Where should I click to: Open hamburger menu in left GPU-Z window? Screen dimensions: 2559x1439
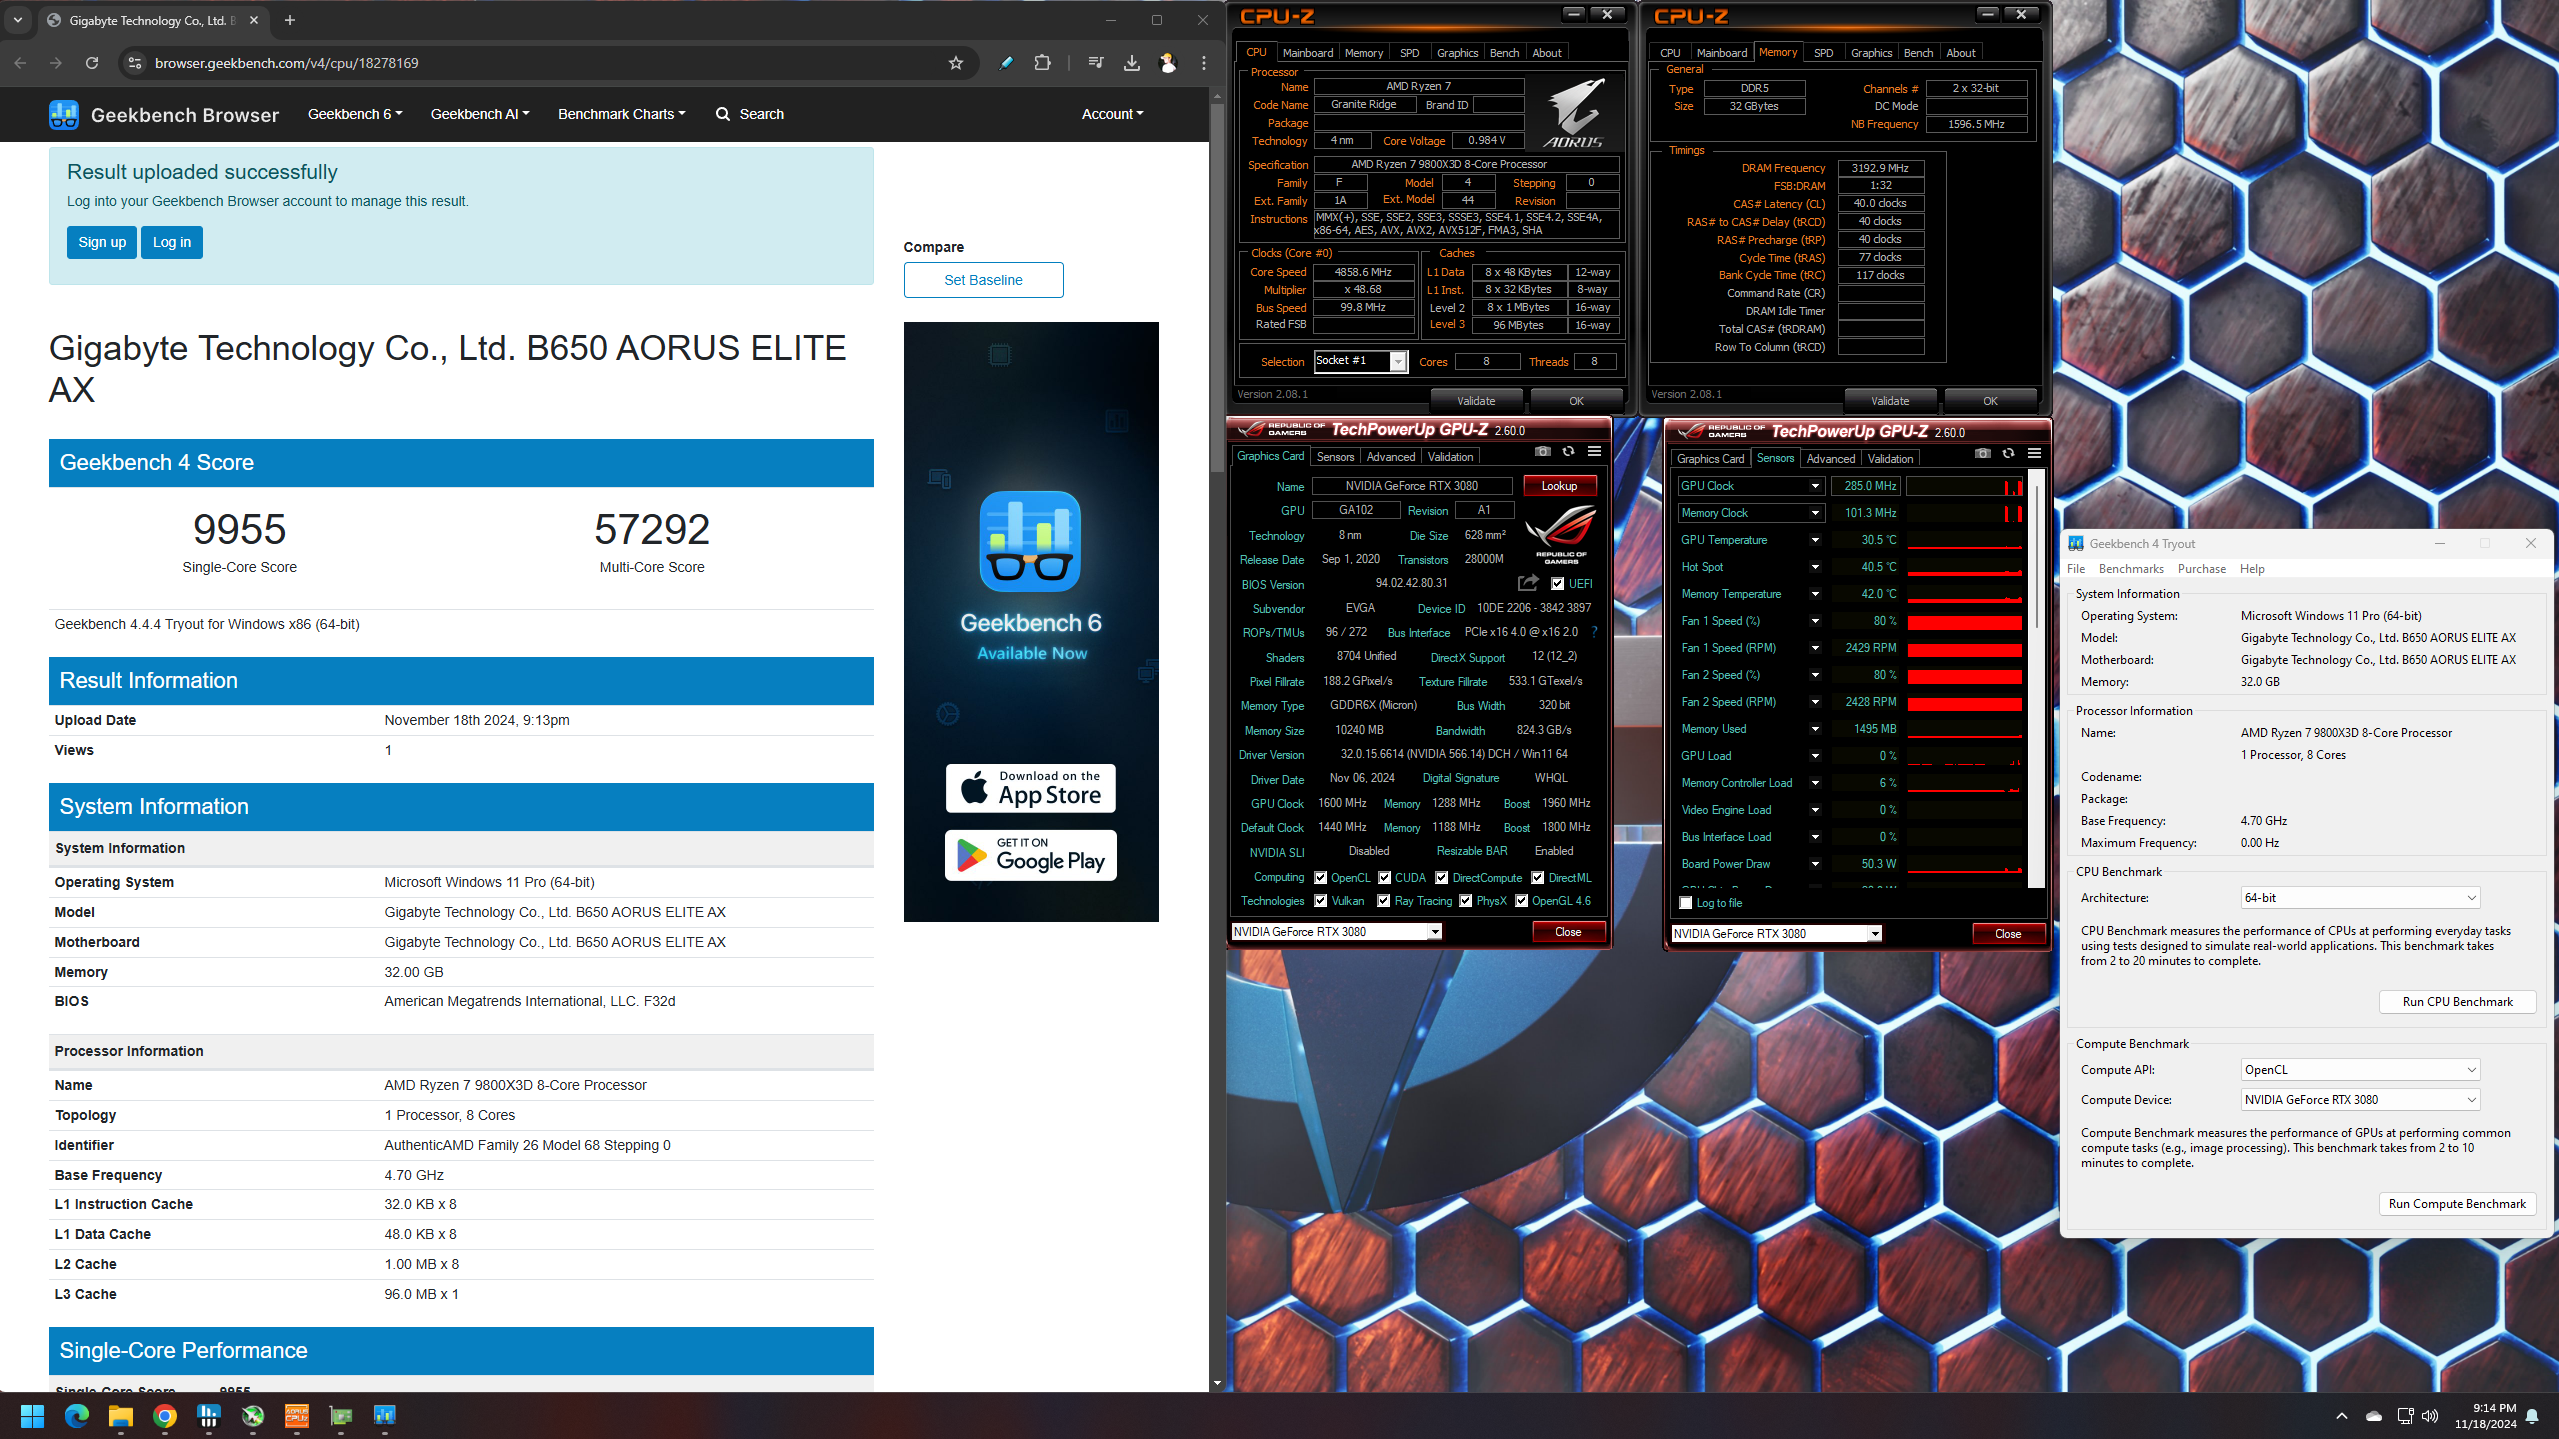(1594, 452)
